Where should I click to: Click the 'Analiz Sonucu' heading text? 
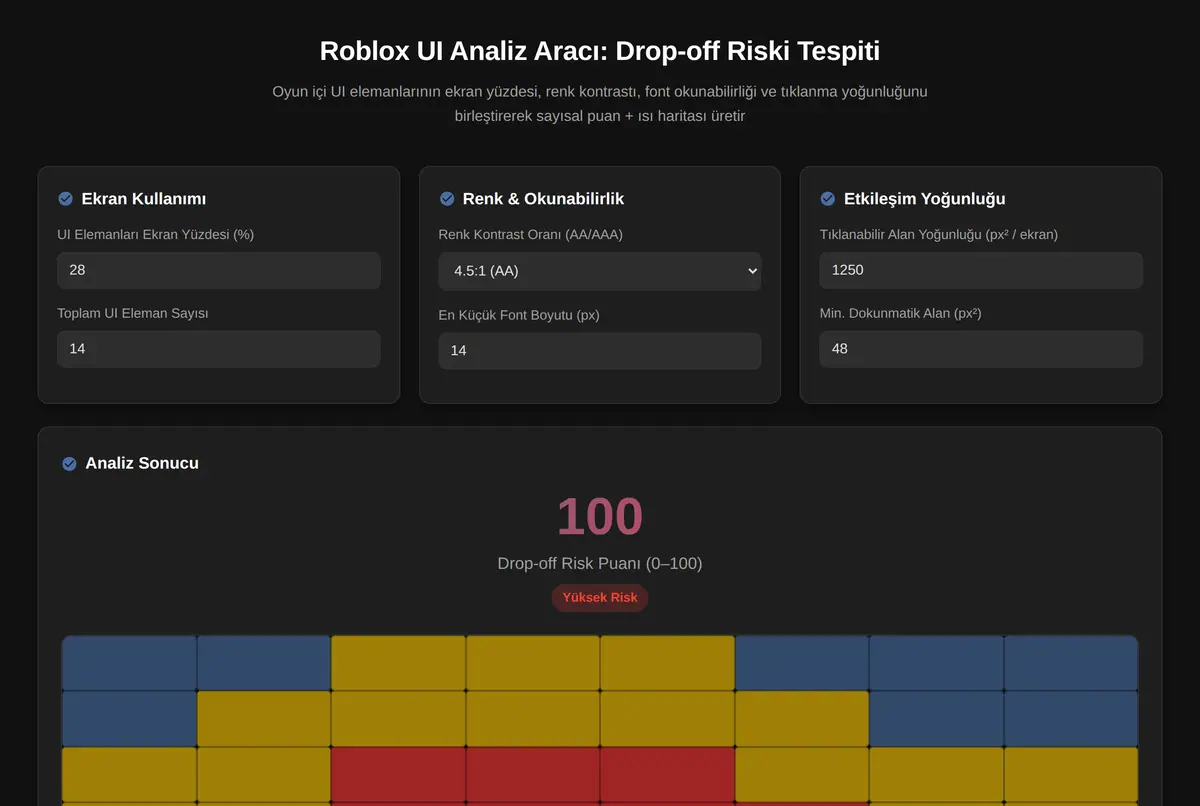(x=142, y=464)
